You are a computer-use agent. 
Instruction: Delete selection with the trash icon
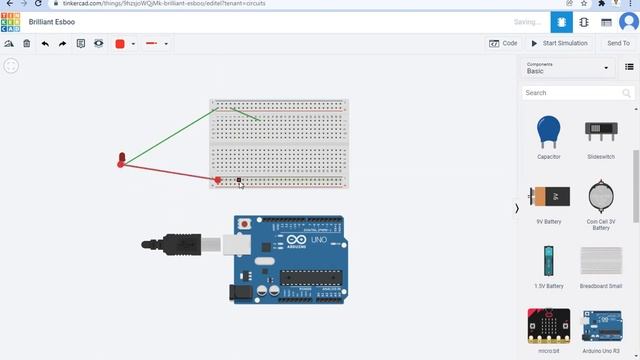click(x=27, y=44)
